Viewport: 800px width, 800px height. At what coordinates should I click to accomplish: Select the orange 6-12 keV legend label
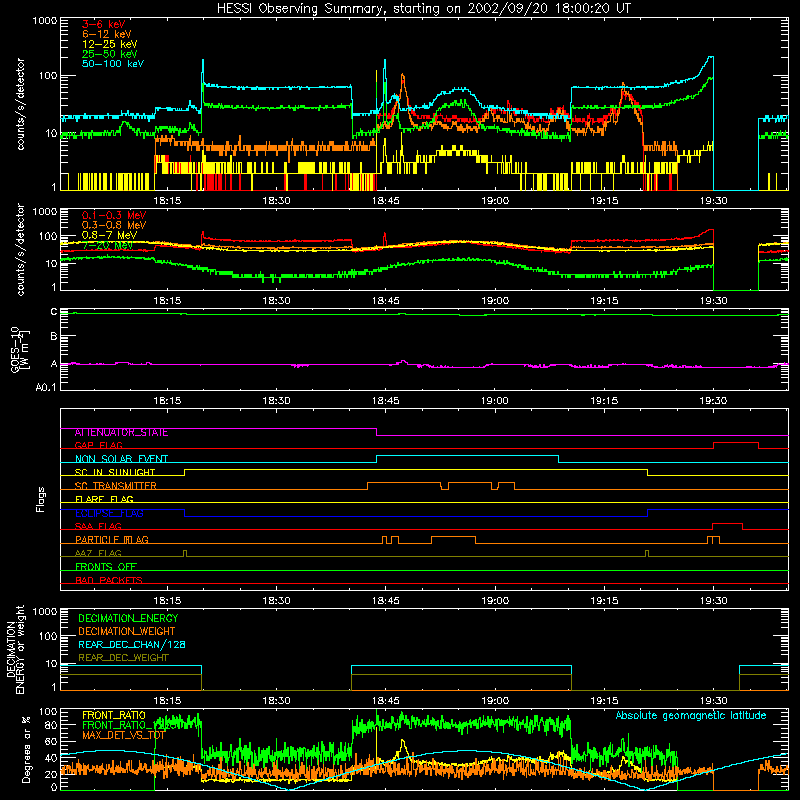point(107,34)
